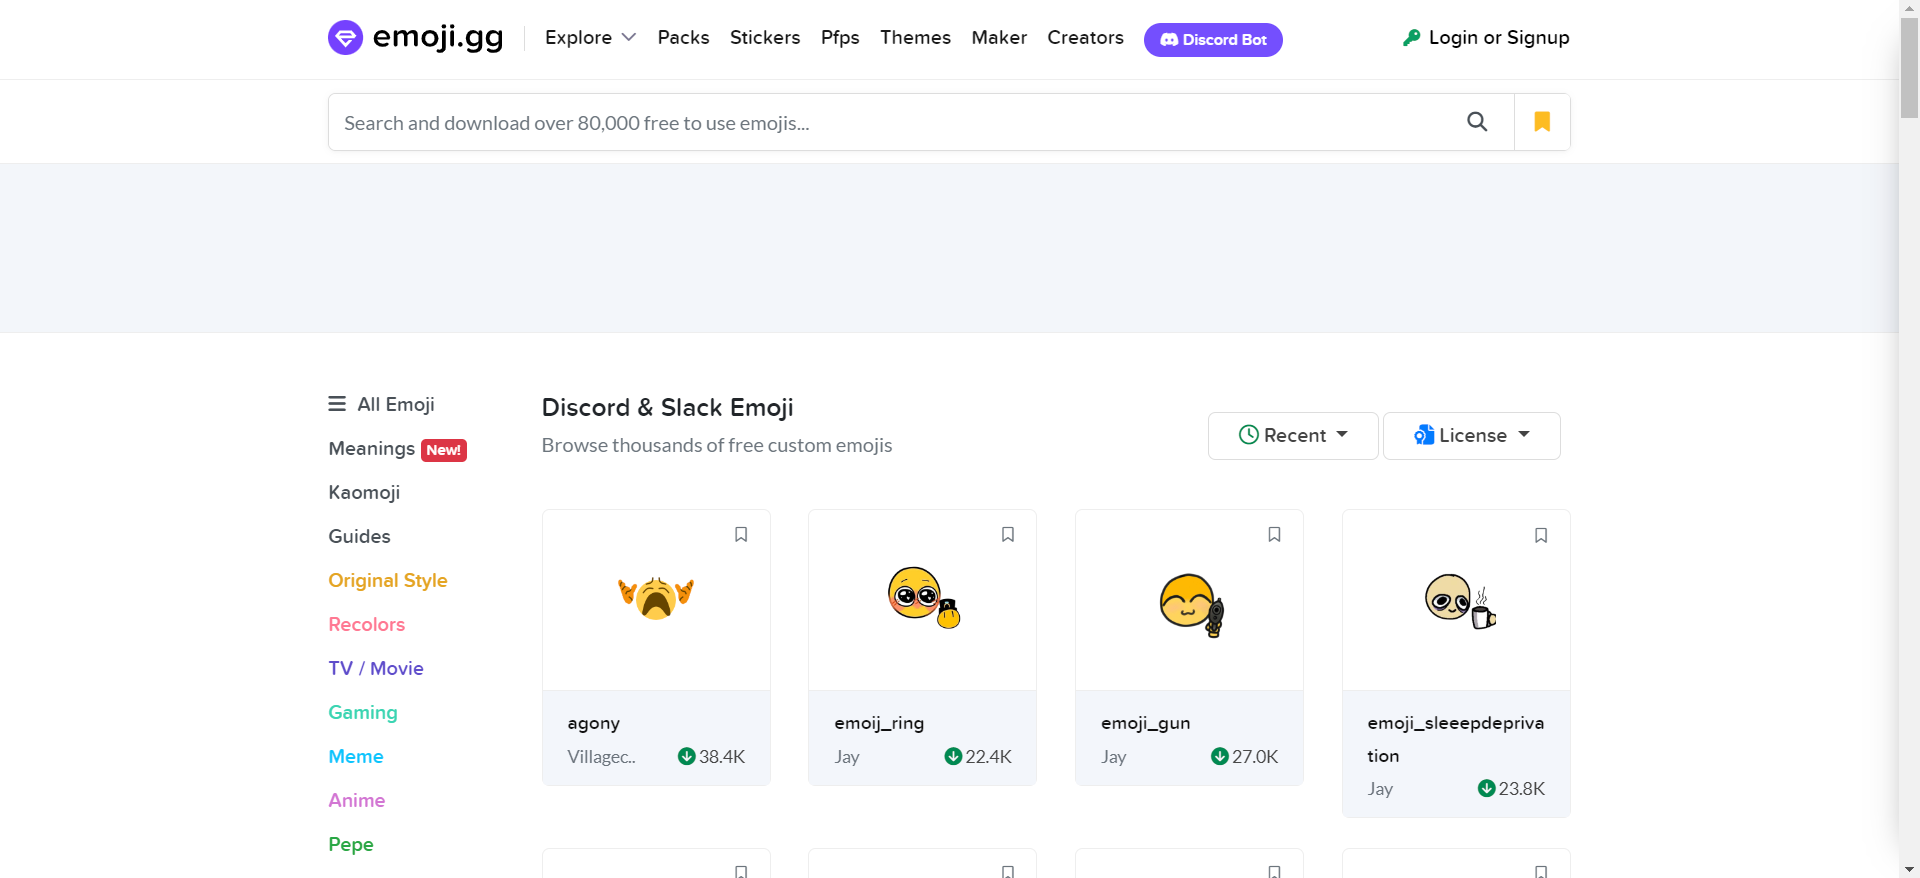Click 'Browse thousands of free custom emojis' text
Viewport: 1920px width, 878px height.
717,446
